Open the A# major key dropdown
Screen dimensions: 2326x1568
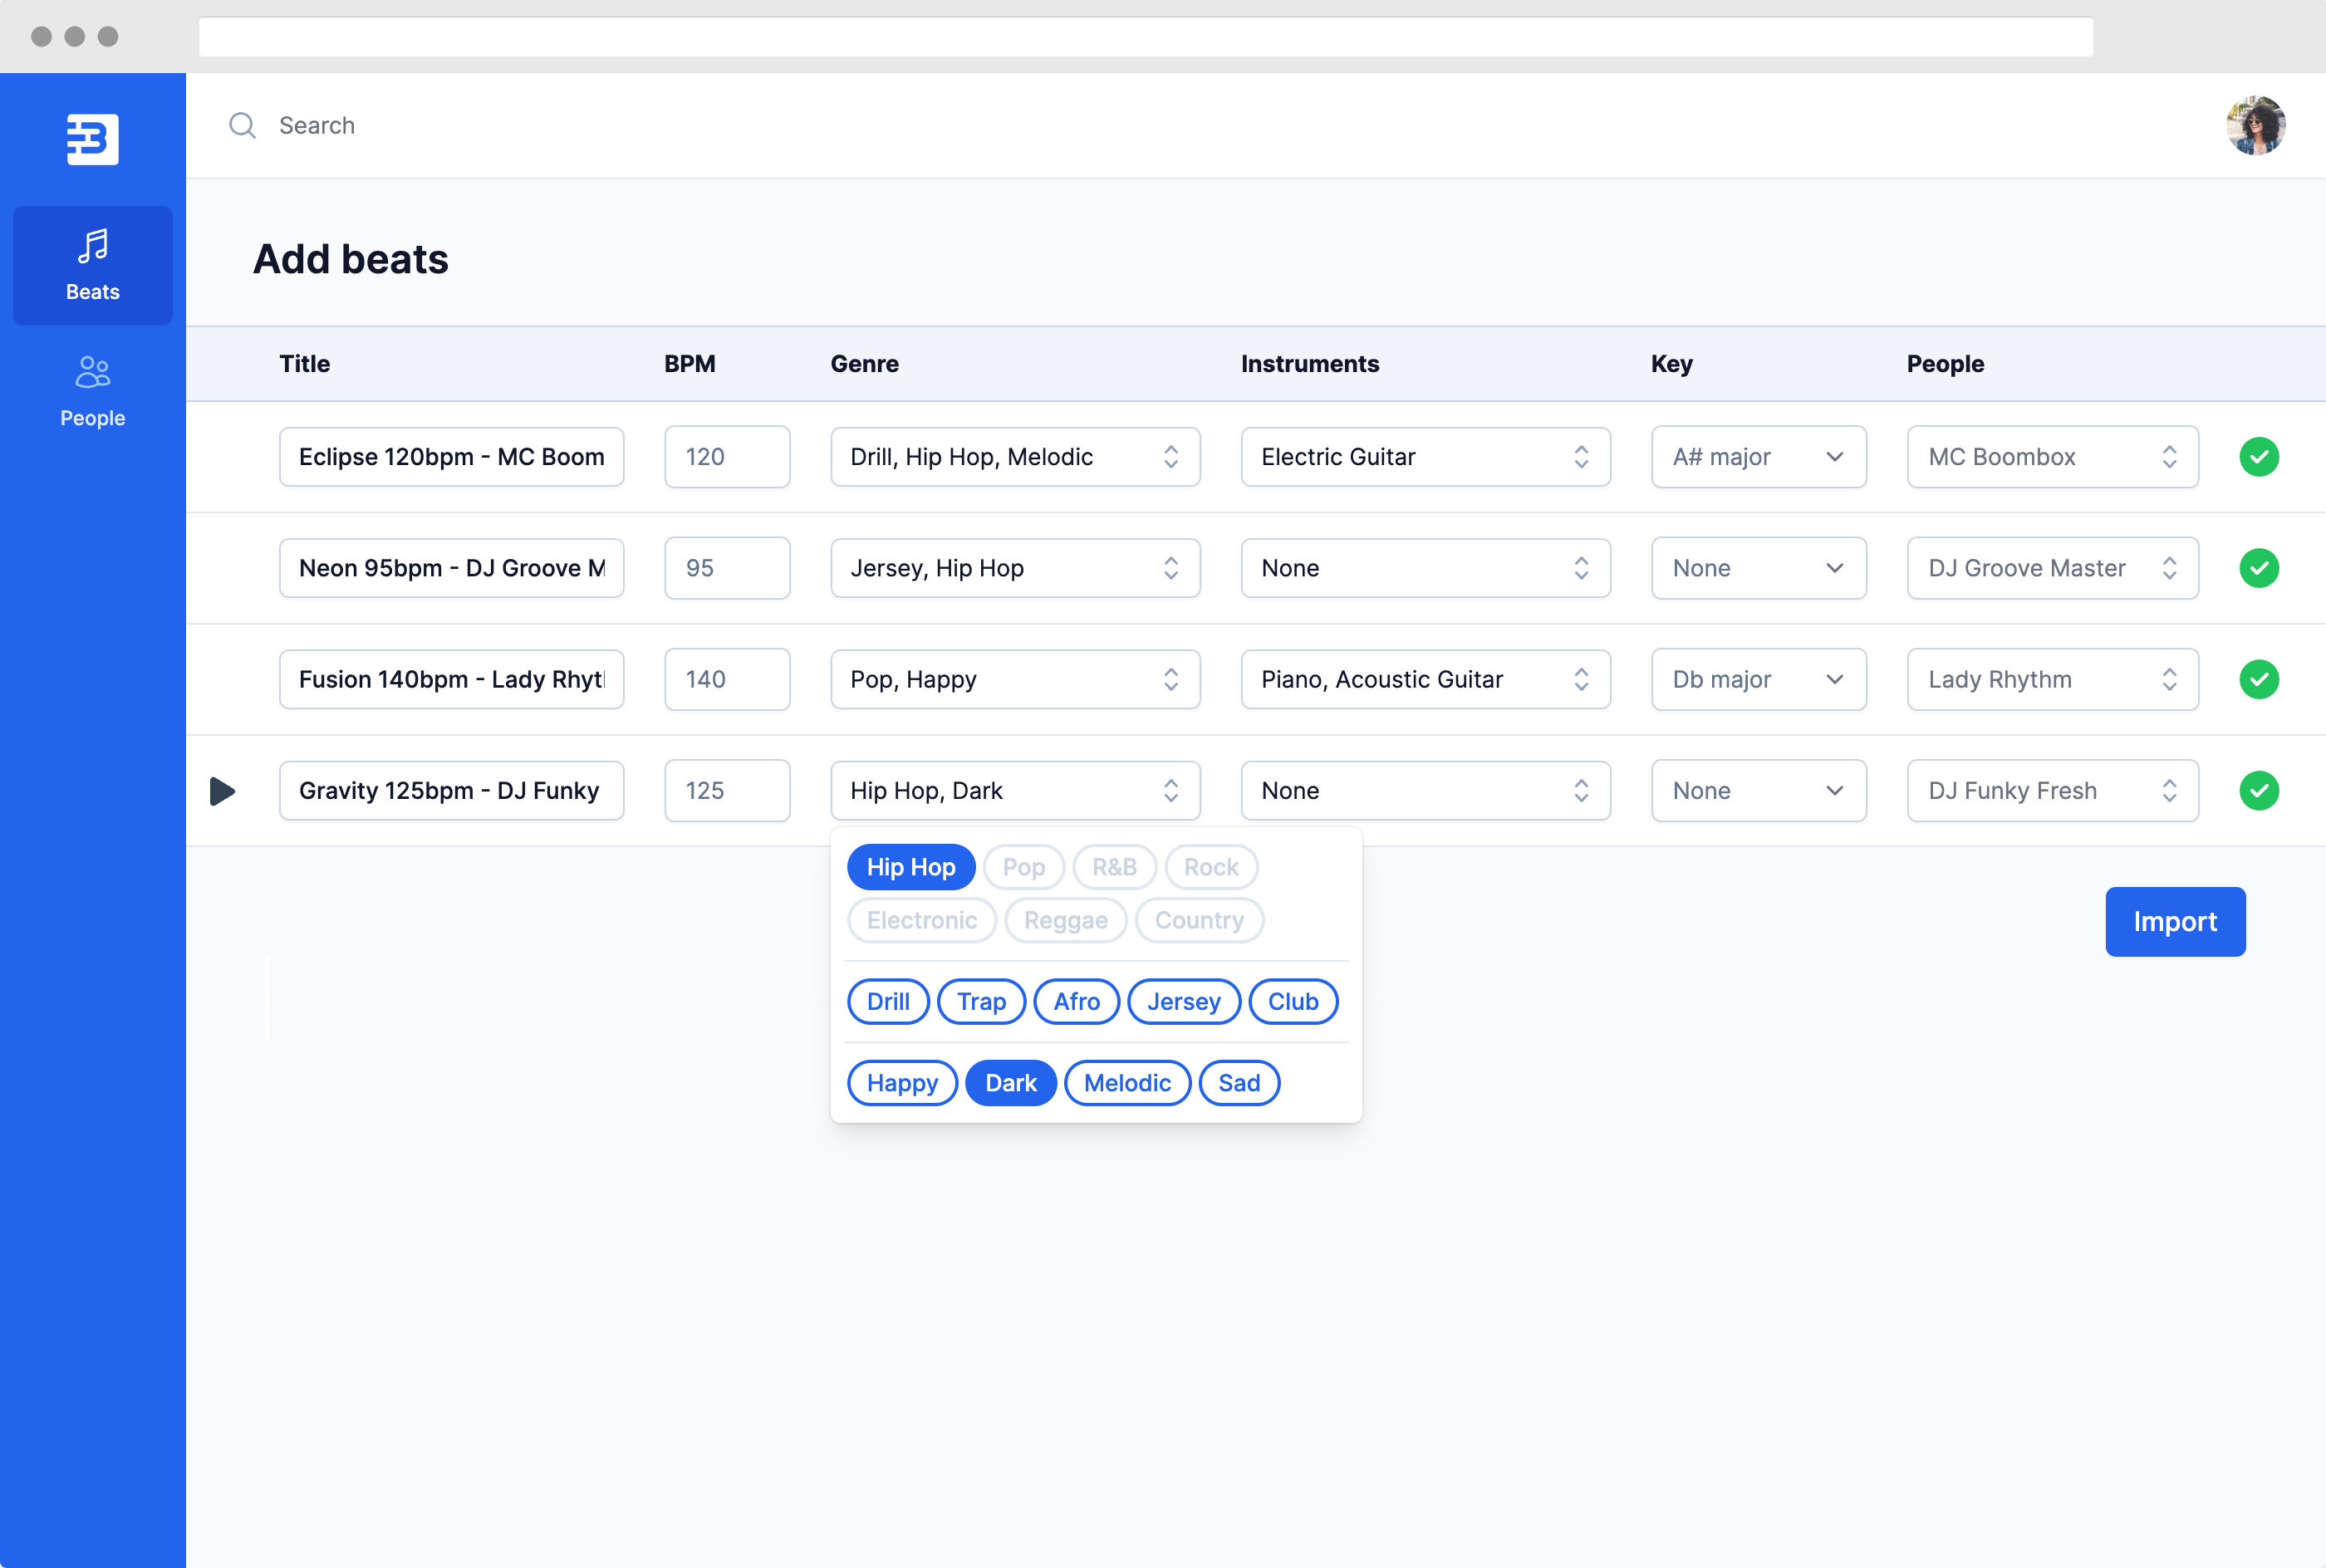(x=1758, y=457)
